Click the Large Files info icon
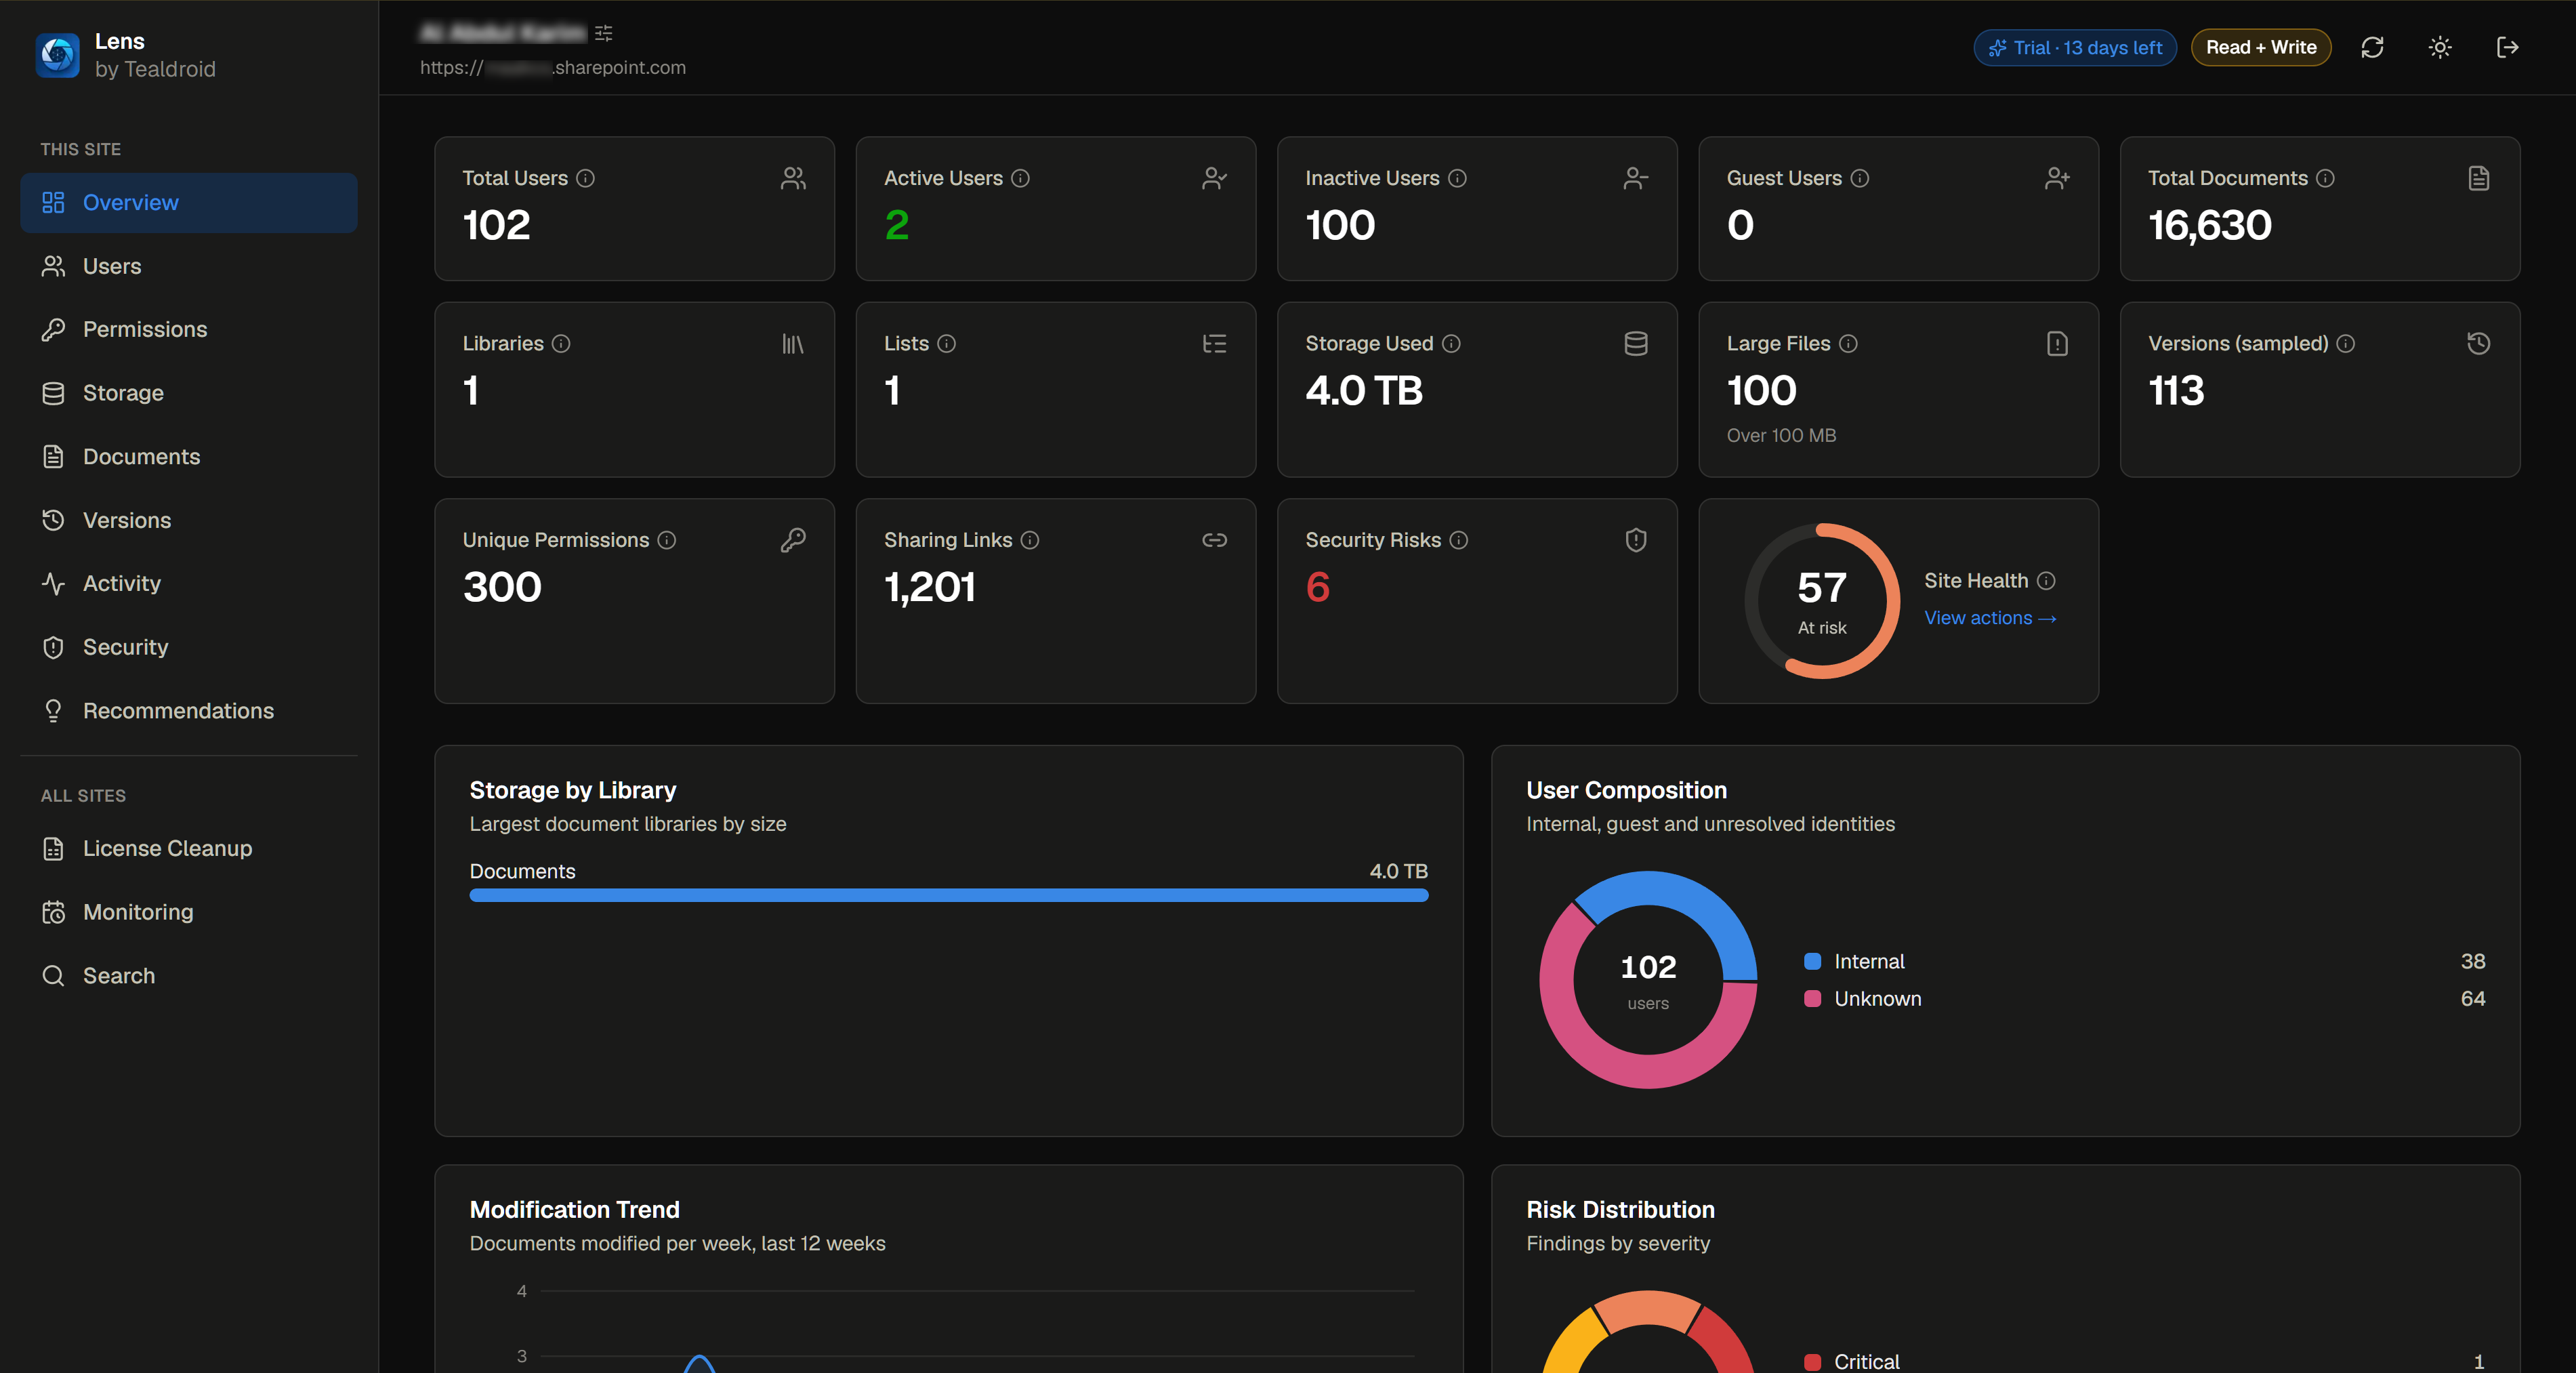Image resolution: width=2576 pixels, height=1373 pixels. [1848, 343]
